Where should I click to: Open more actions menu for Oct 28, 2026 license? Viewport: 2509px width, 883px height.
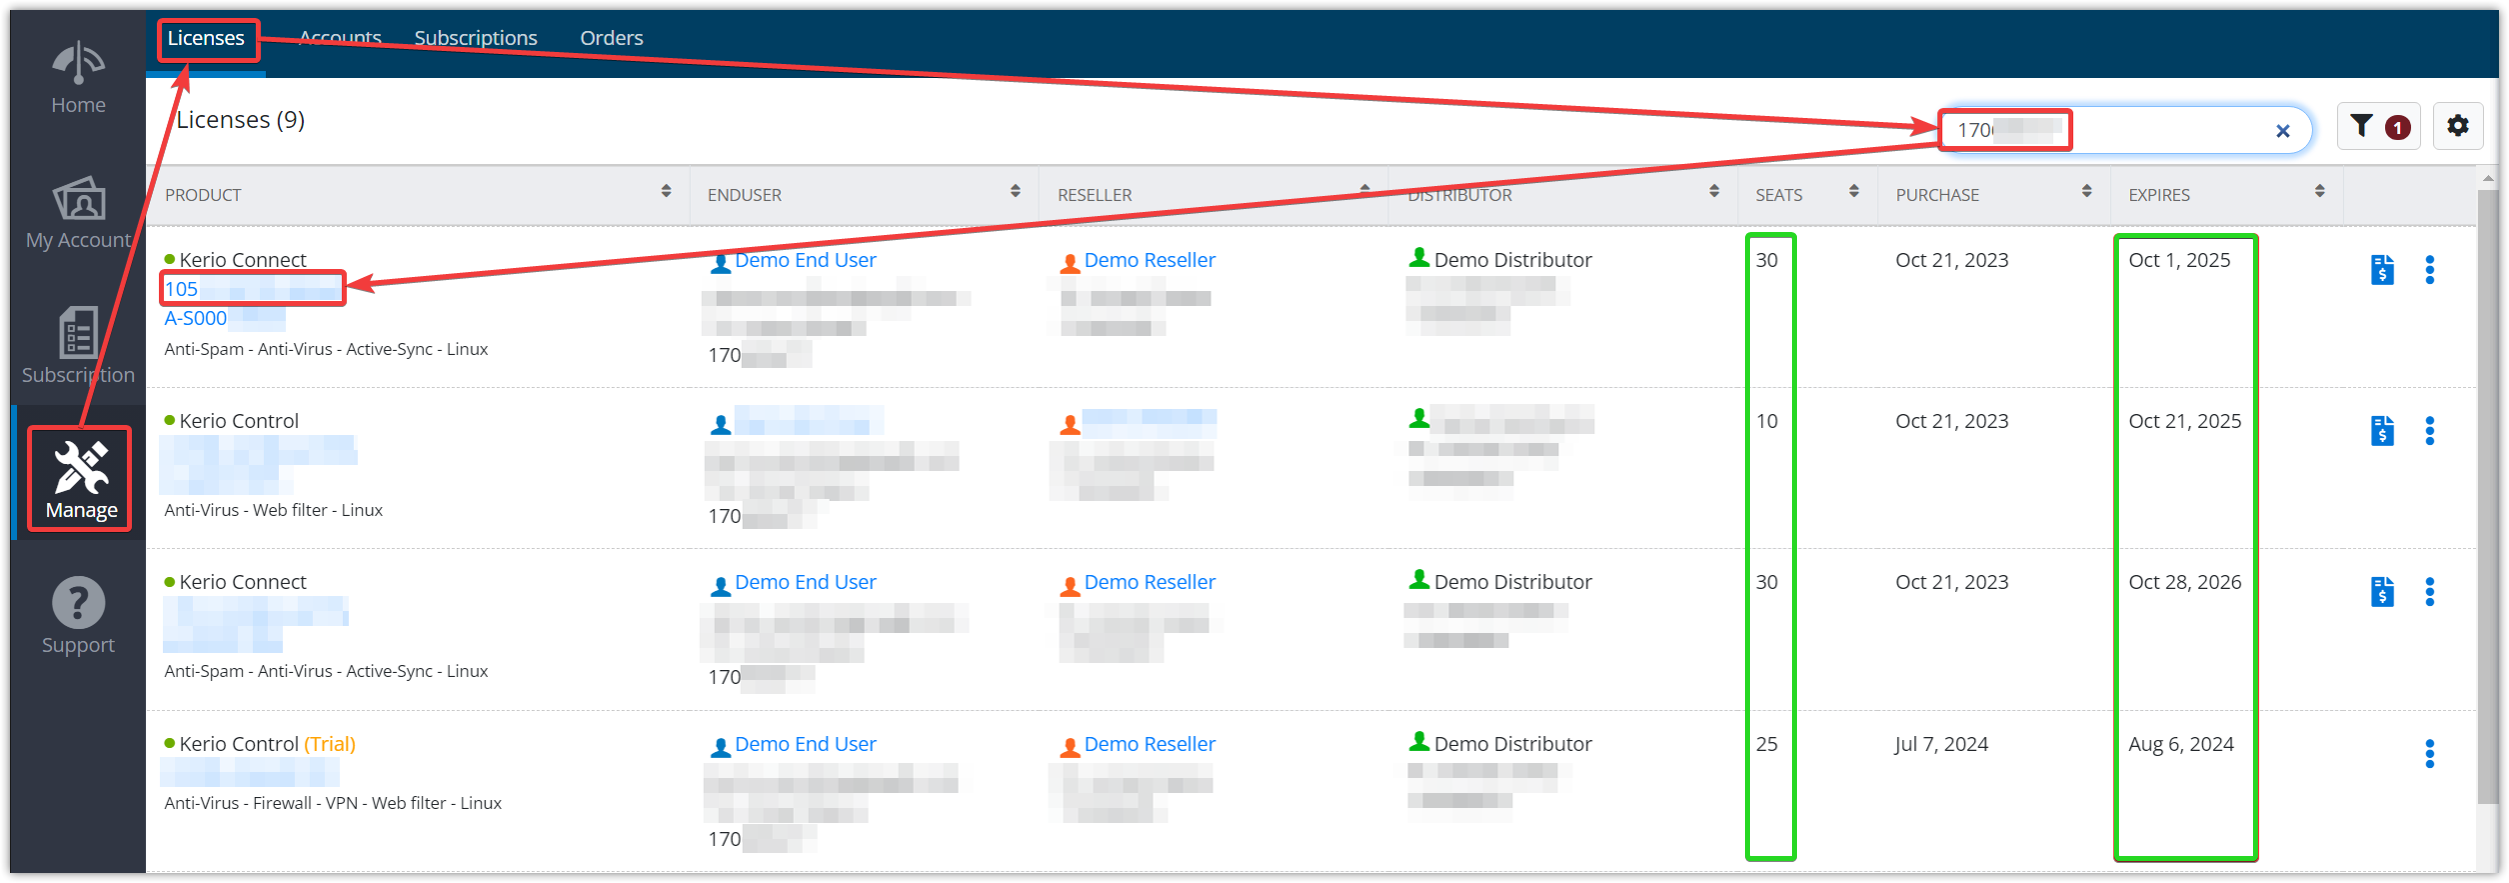[x=2430, y=592]
